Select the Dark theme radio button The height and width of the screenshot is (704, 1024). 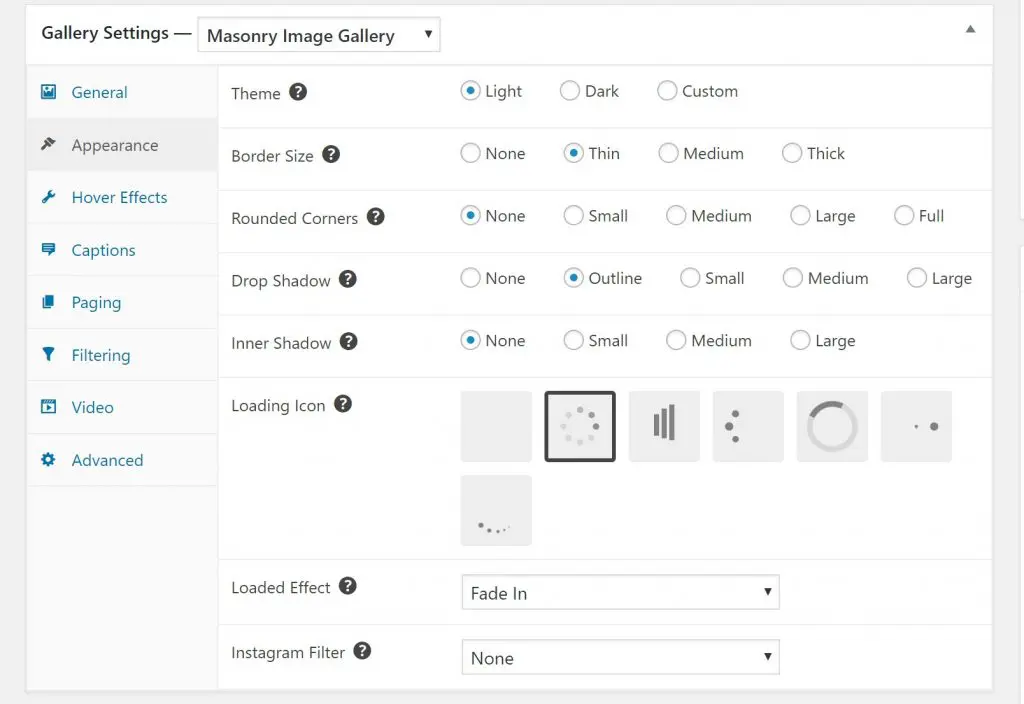coord(570,91)
